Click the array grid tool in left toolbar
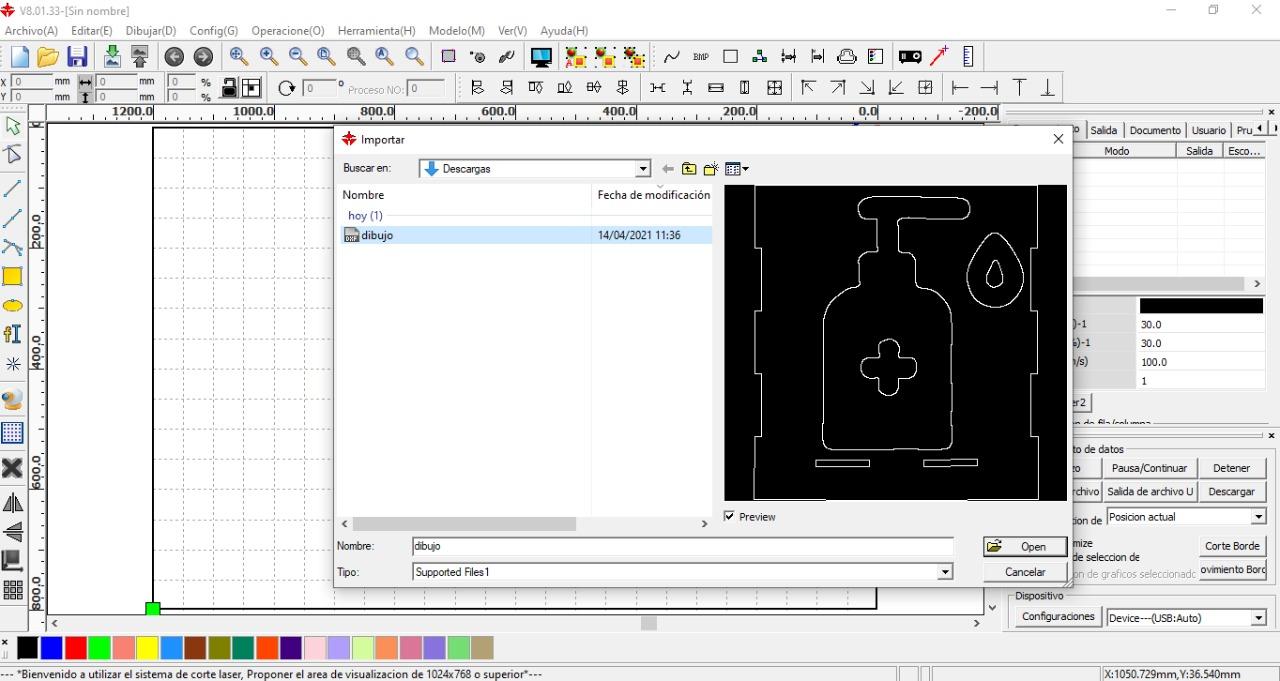The height and width of the screenshot is (681, 1280). tap(13, 590)
